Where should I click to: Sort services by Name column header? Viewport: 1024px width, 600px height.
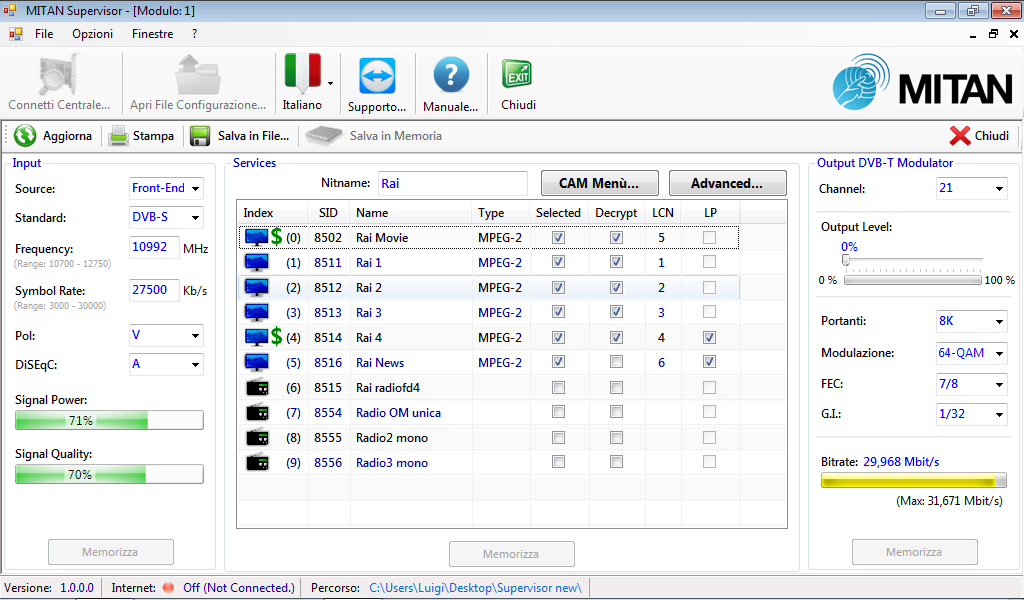410,213
